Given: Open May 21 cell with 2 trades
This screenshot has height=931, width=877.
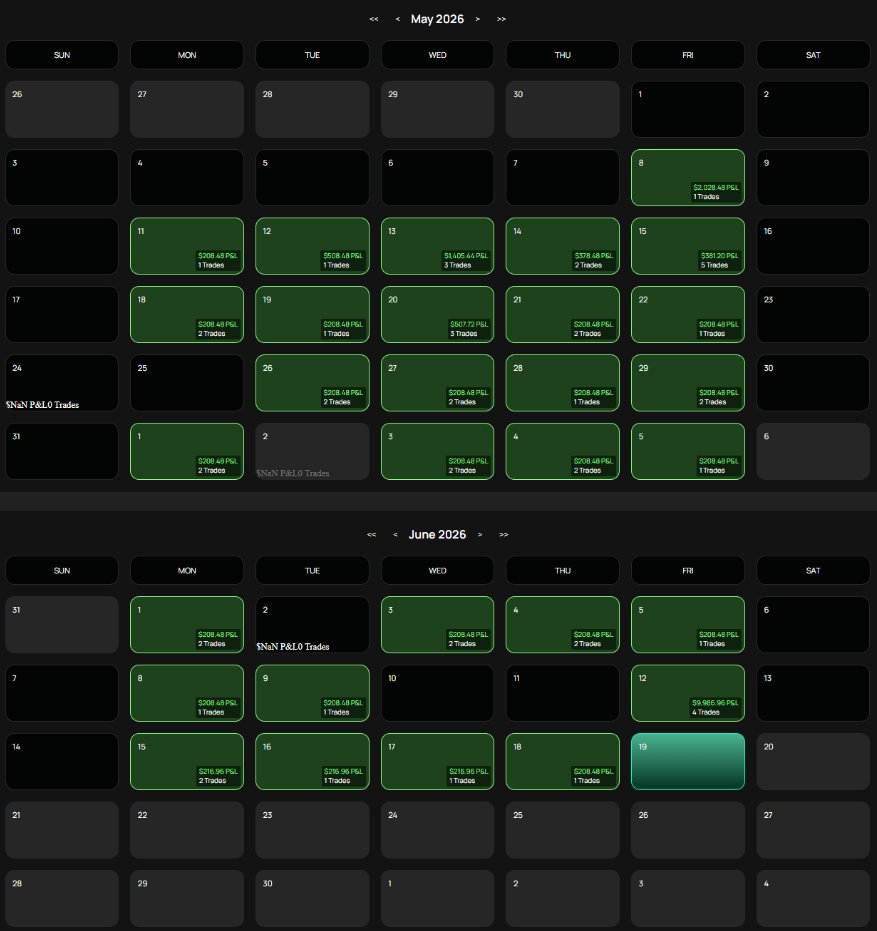Looking at the screenshot, I should (562, 315).
